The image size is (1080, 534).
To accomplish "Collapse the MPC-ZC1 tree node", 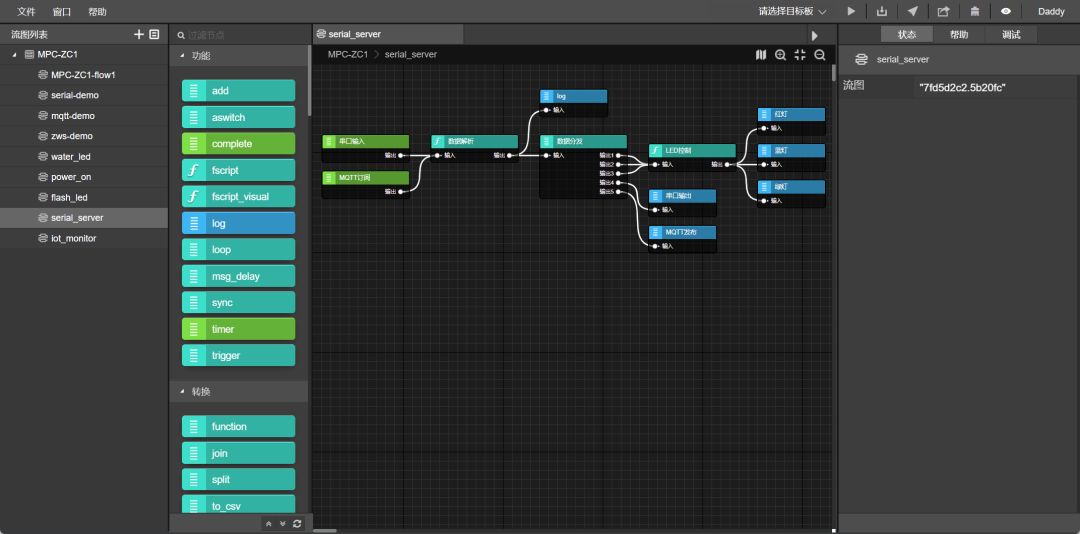I will click(15, 55).
